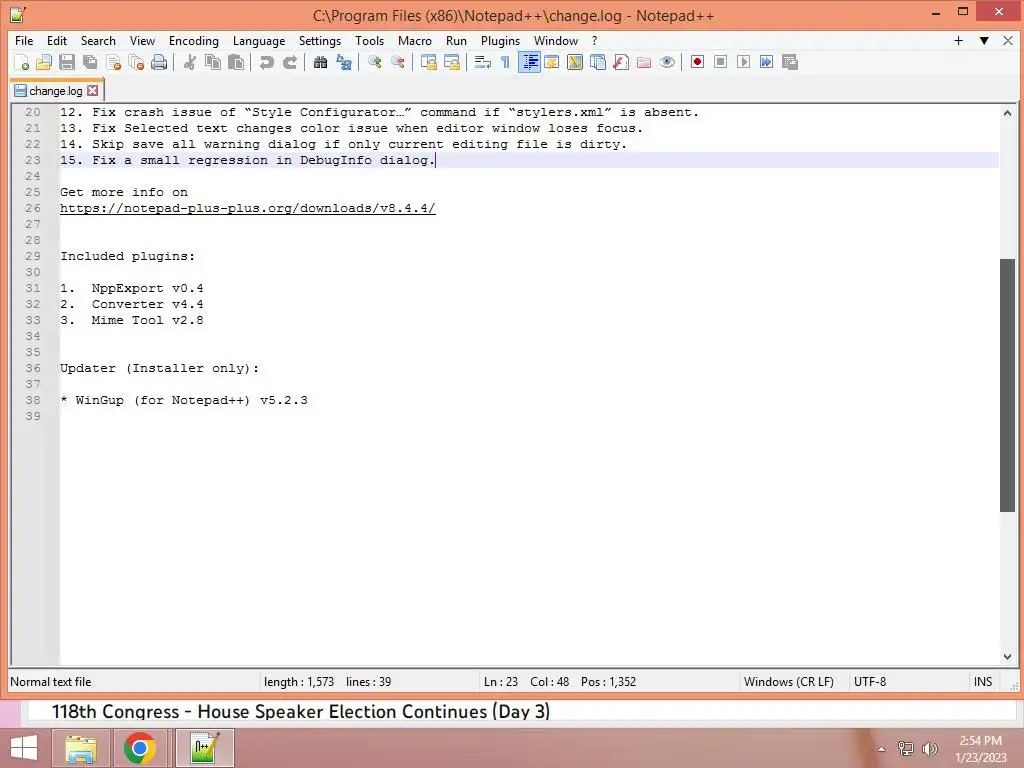Print the document with the printer icon
This screenshot has height=768, width=1024.
(159, 62)
